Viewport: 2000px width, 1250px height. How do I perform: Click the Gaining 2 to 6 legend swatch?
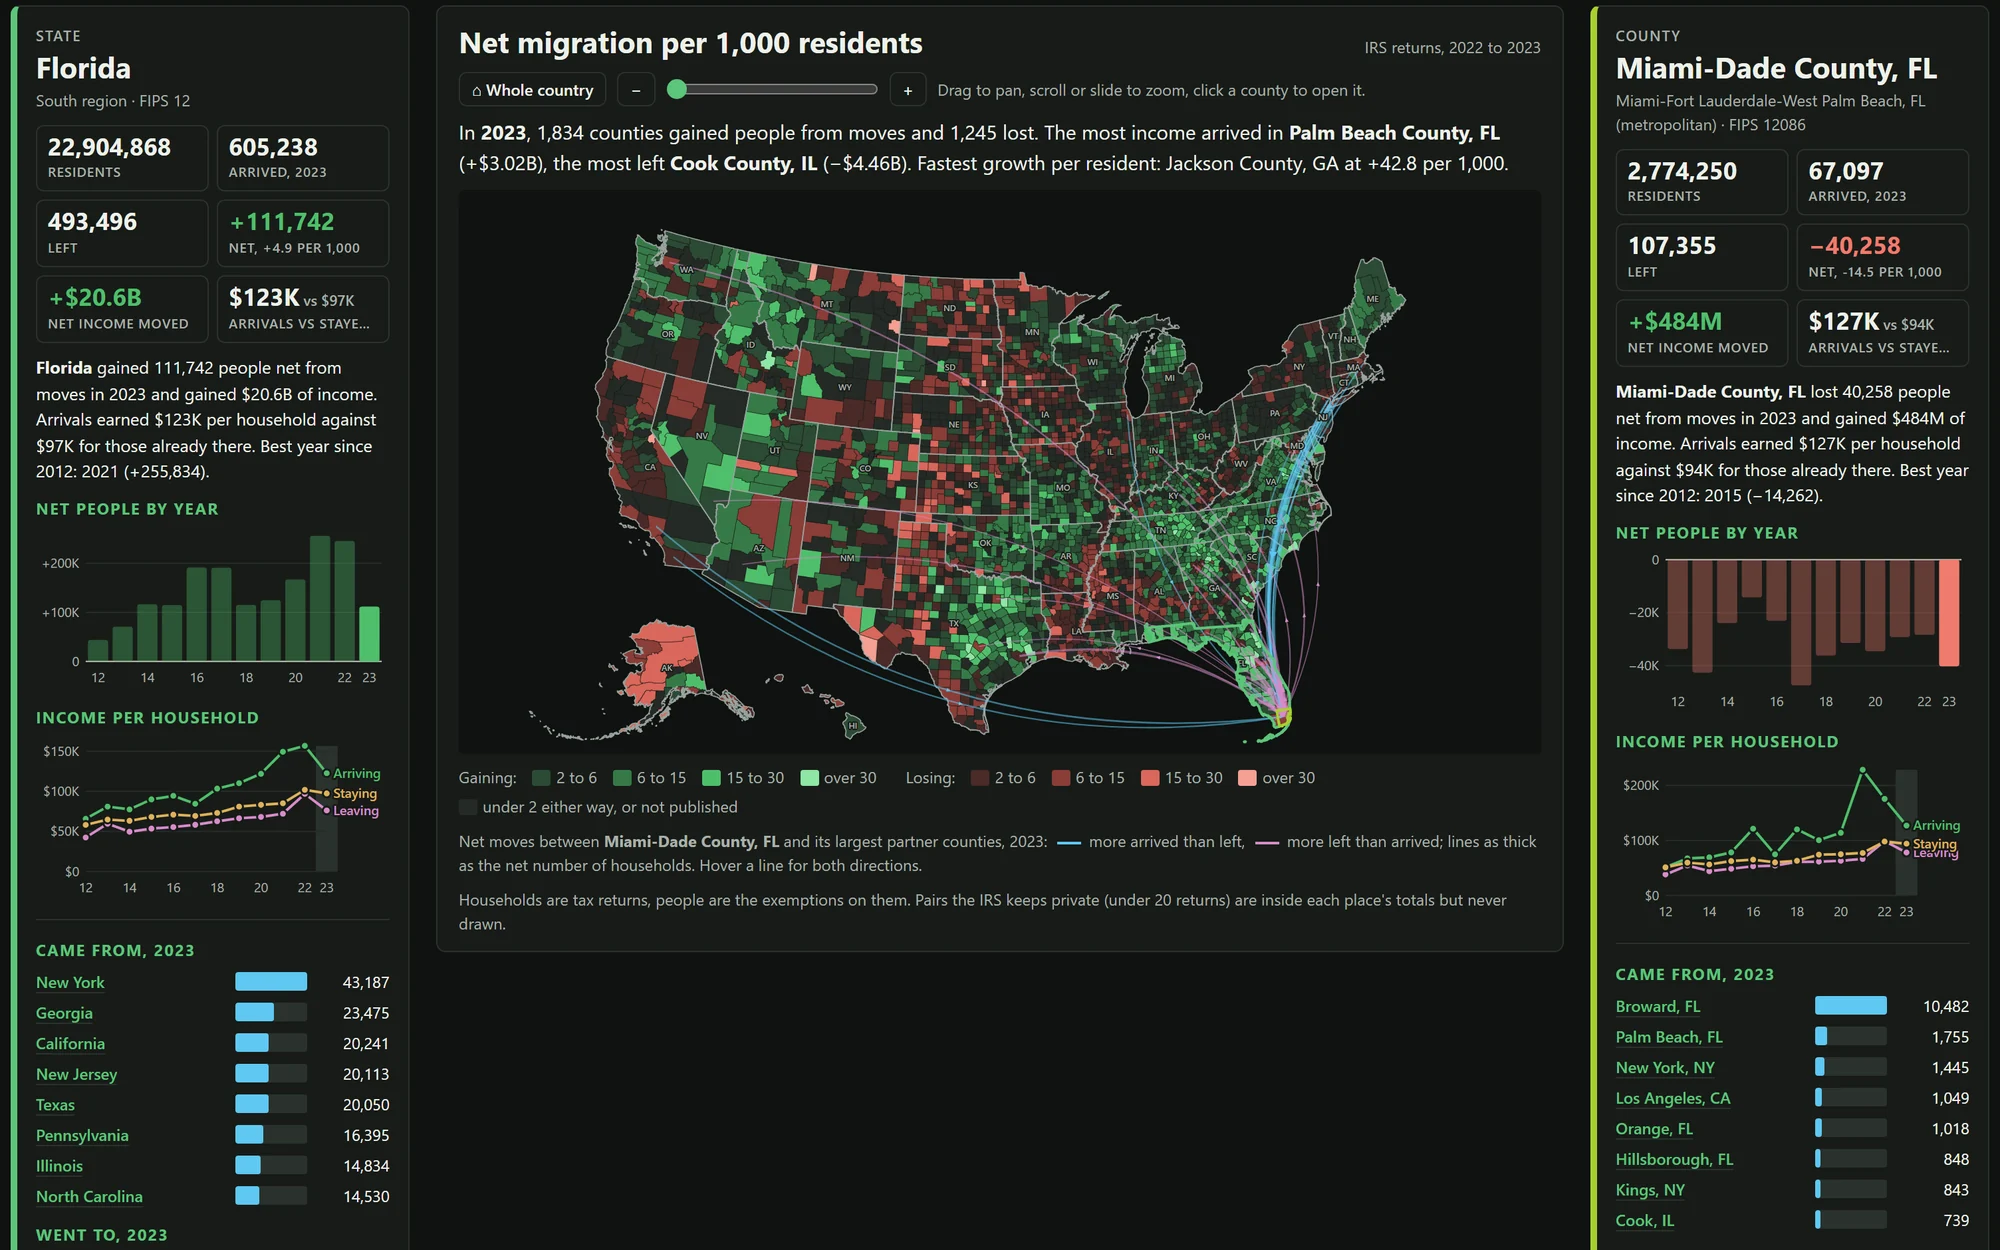pyautogui.click(x=541, y=778)
